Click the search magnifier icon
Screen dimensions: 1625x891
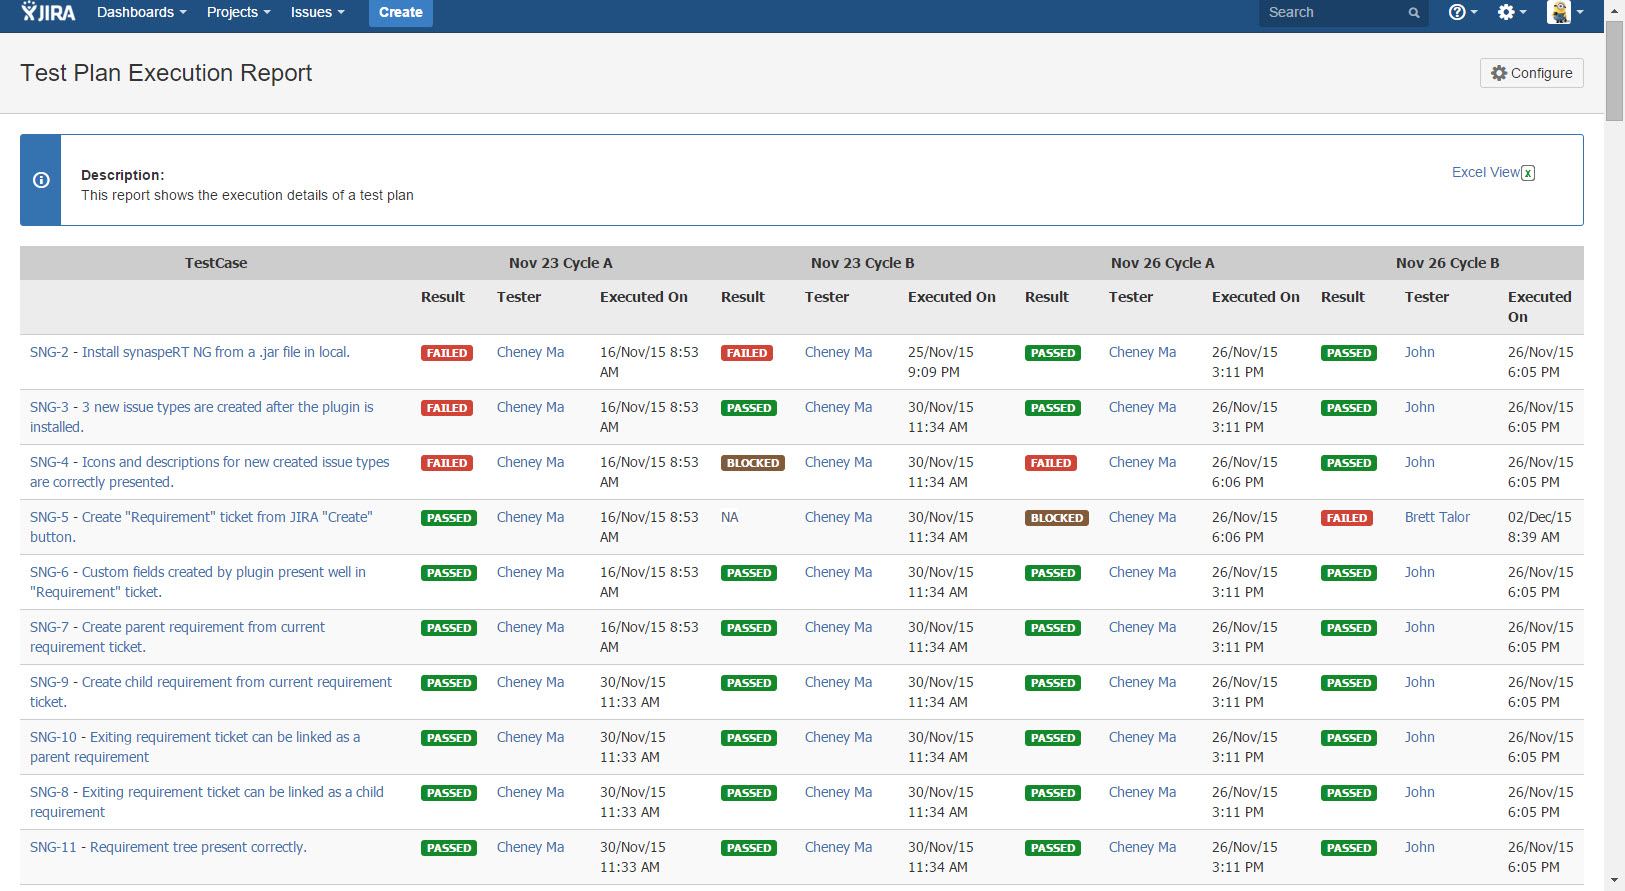coord(1413,13)
